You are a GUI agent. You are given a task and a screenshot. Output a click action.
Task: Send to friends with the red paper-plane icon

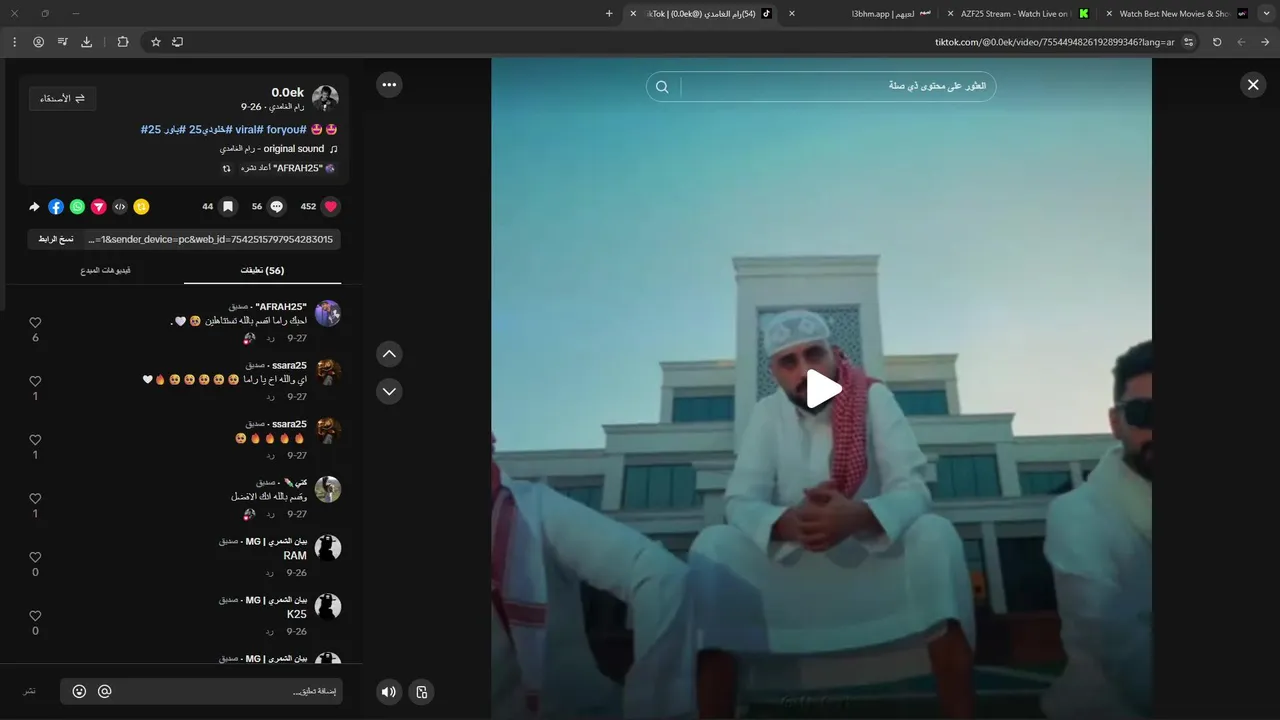coord(99,207)
